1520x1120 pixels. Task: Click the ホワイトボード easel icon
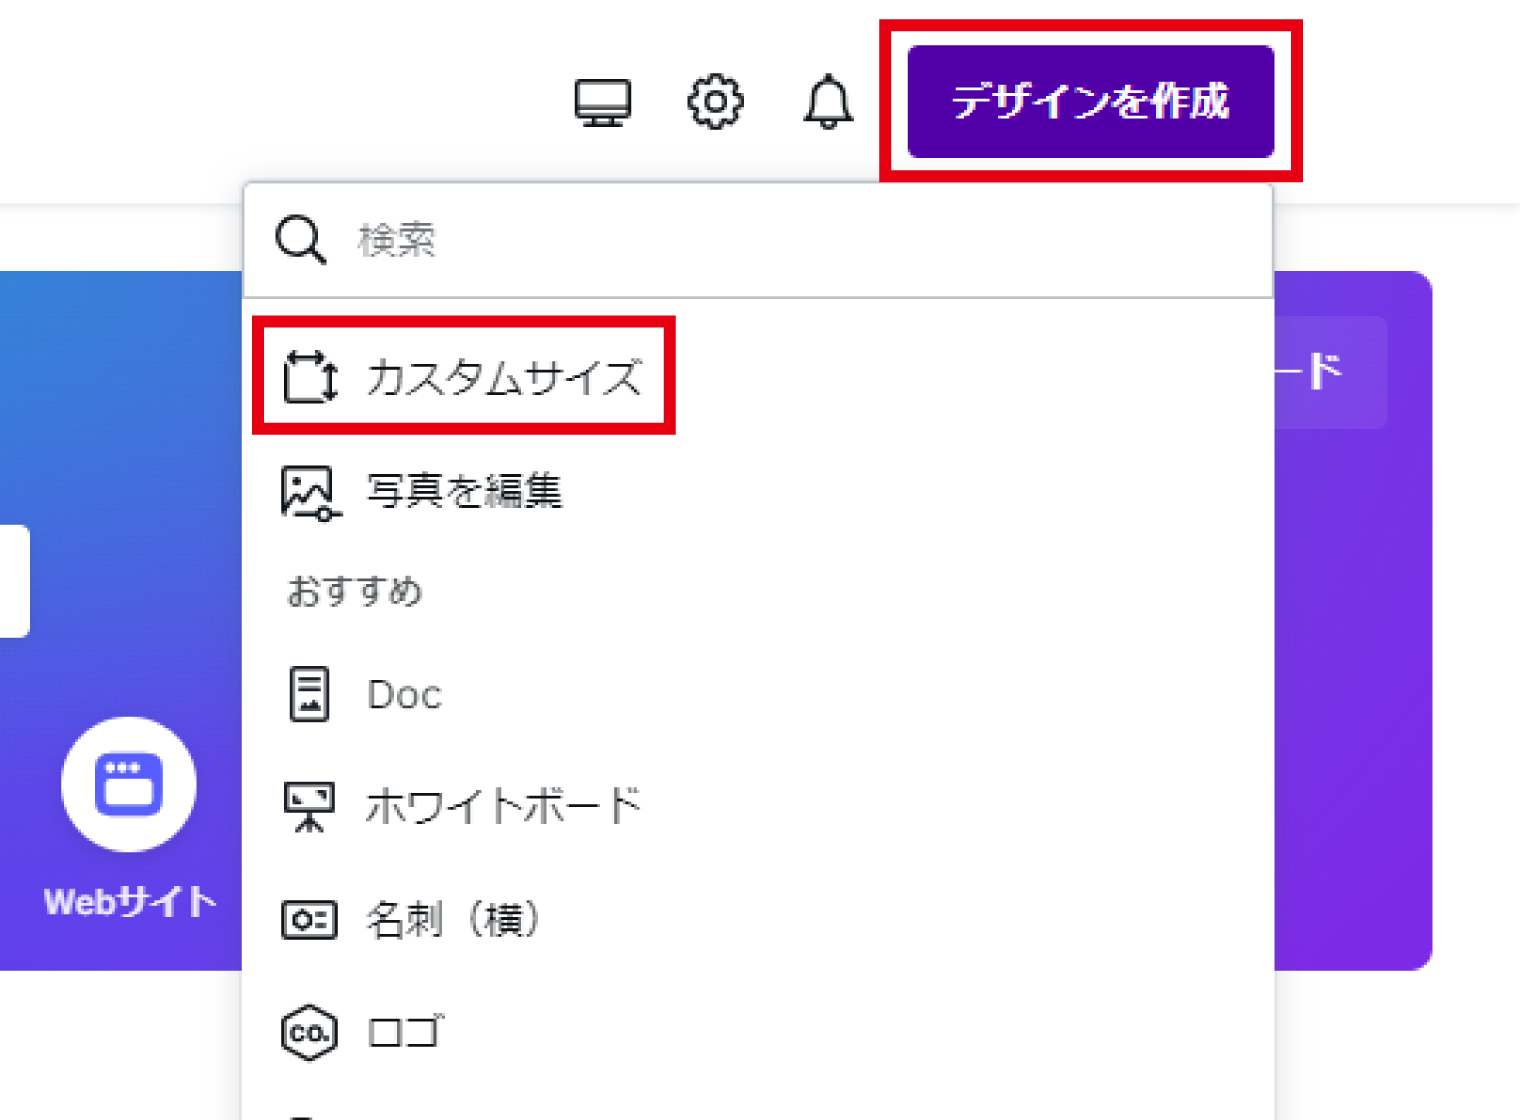point(309,806)
